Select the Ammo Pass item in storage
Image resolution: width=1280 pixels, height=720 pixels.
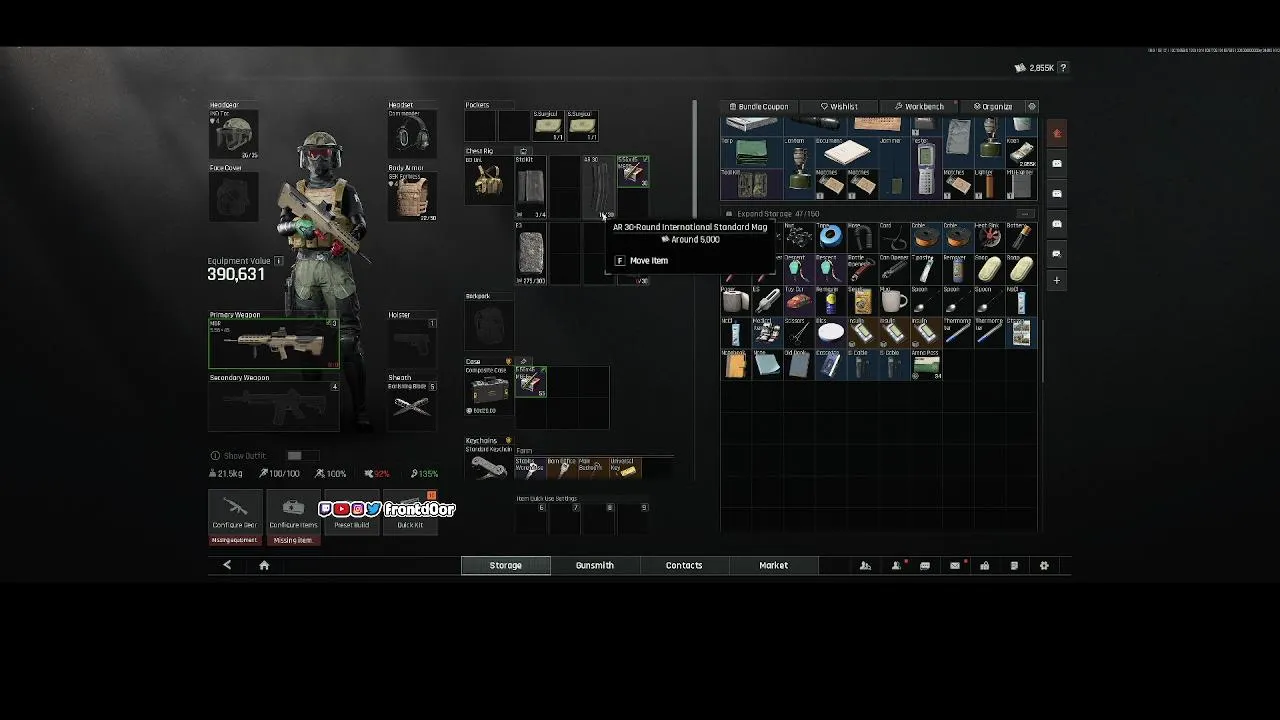click(925, 364)
